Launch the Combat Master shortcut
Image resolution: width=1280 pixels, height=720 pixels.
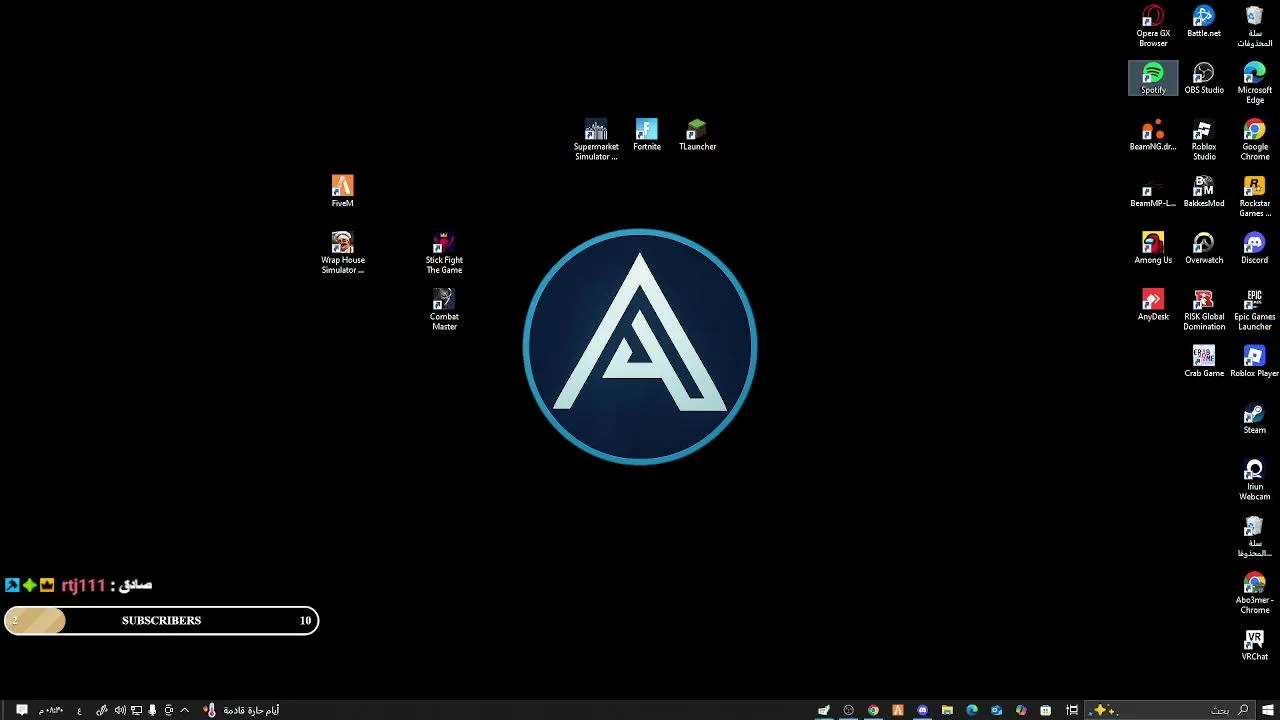(x=444, y=310)
